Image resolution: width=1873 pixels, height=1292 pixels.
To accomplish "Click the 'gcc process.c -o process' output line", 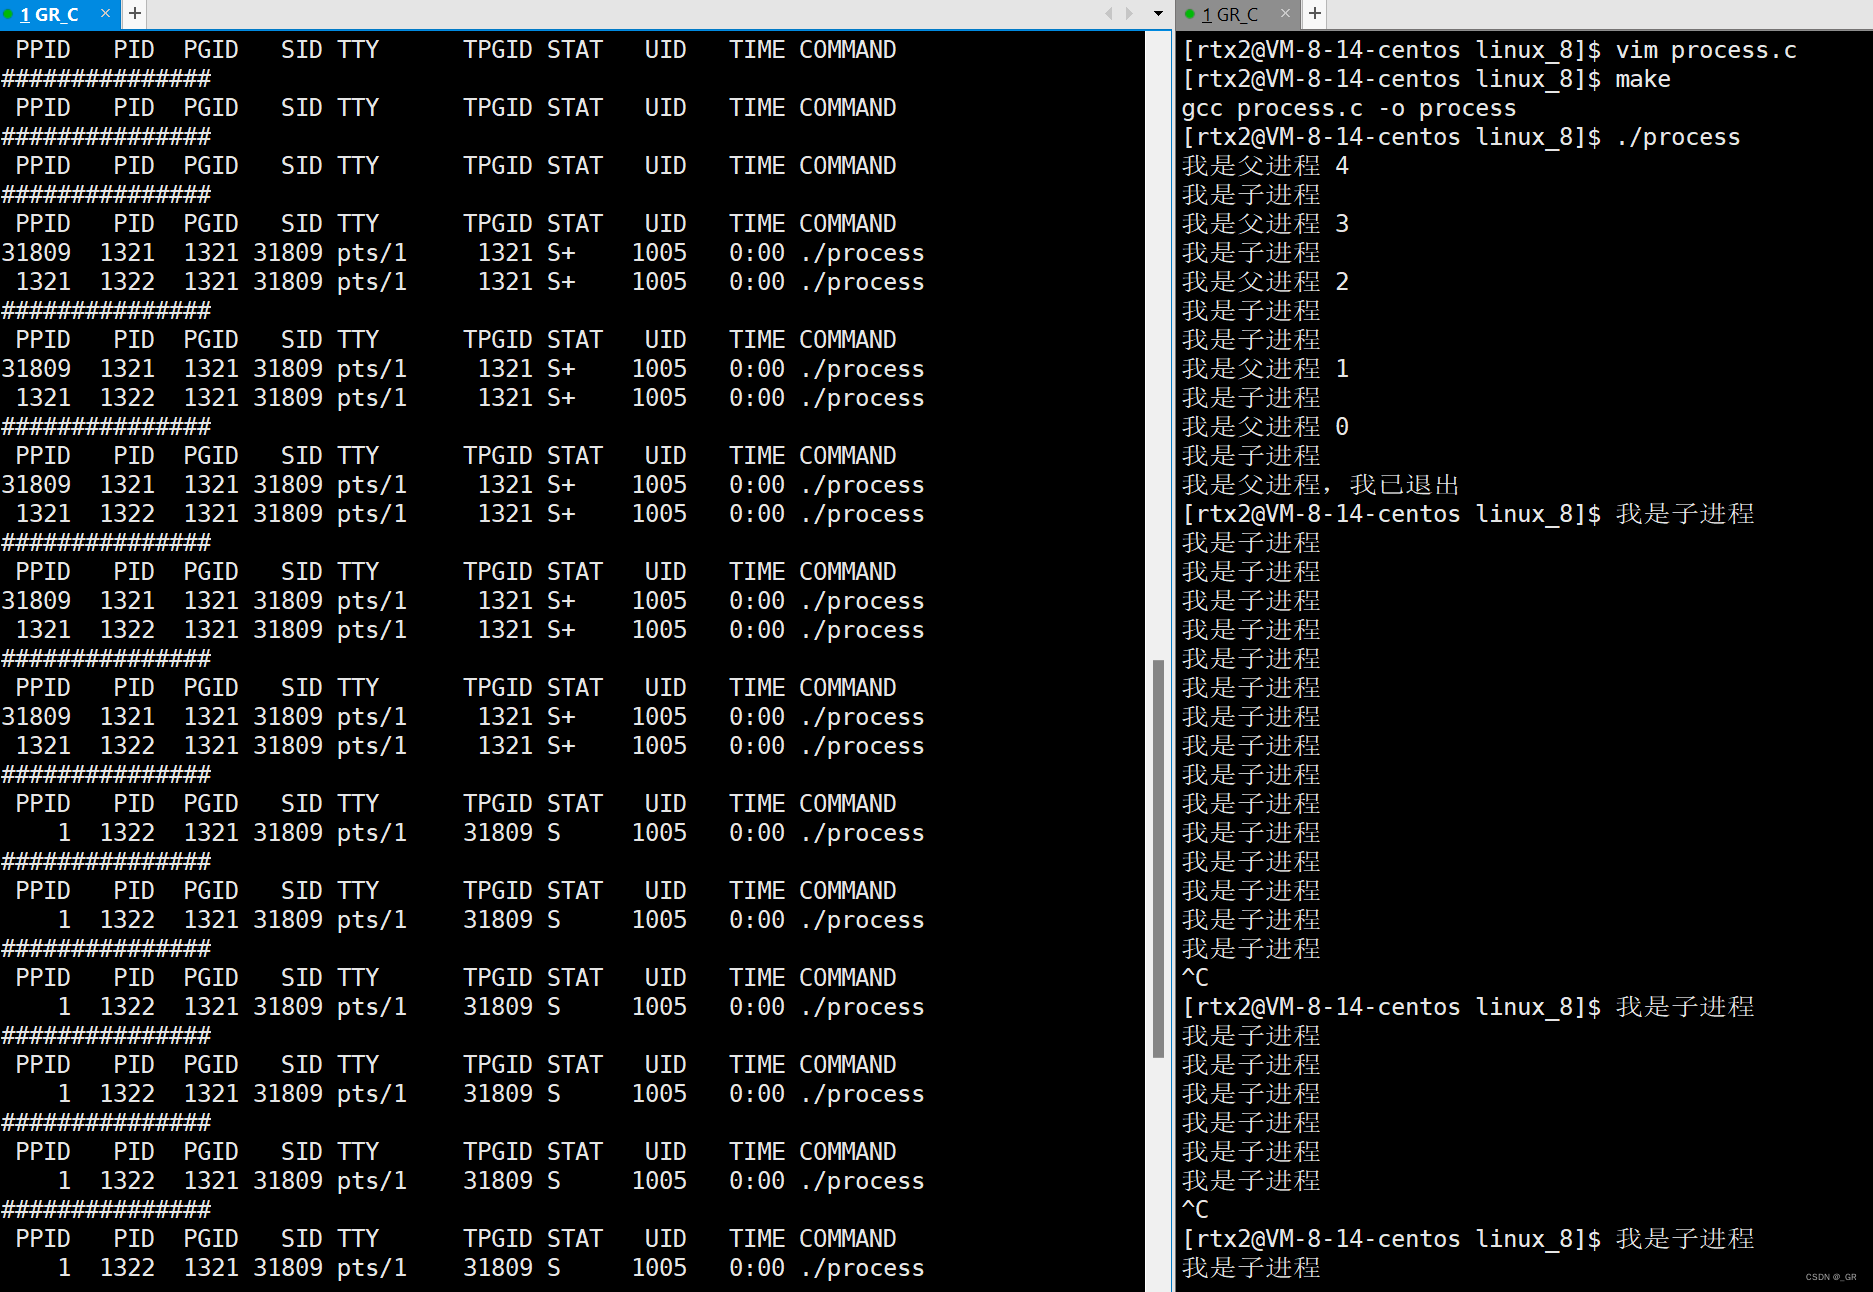I will pos(1349,108).
